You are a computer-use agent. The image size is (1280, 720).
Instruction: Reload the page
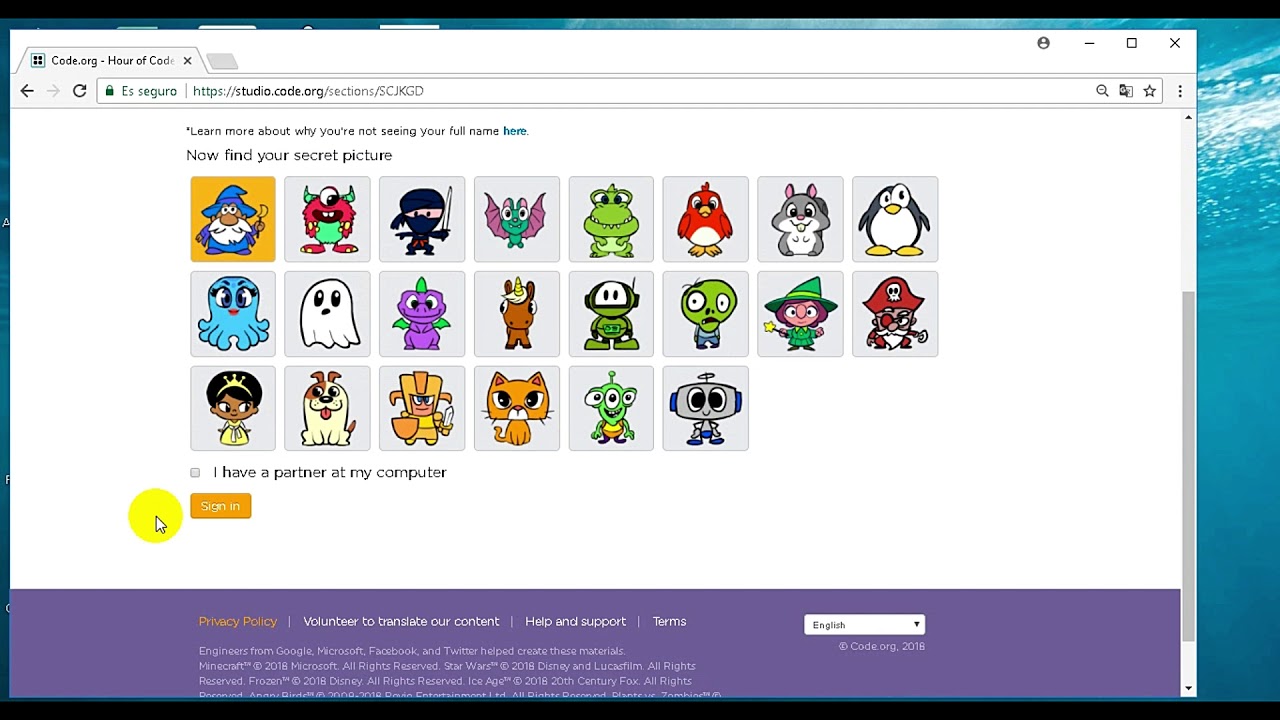click(x=80, y=91)
